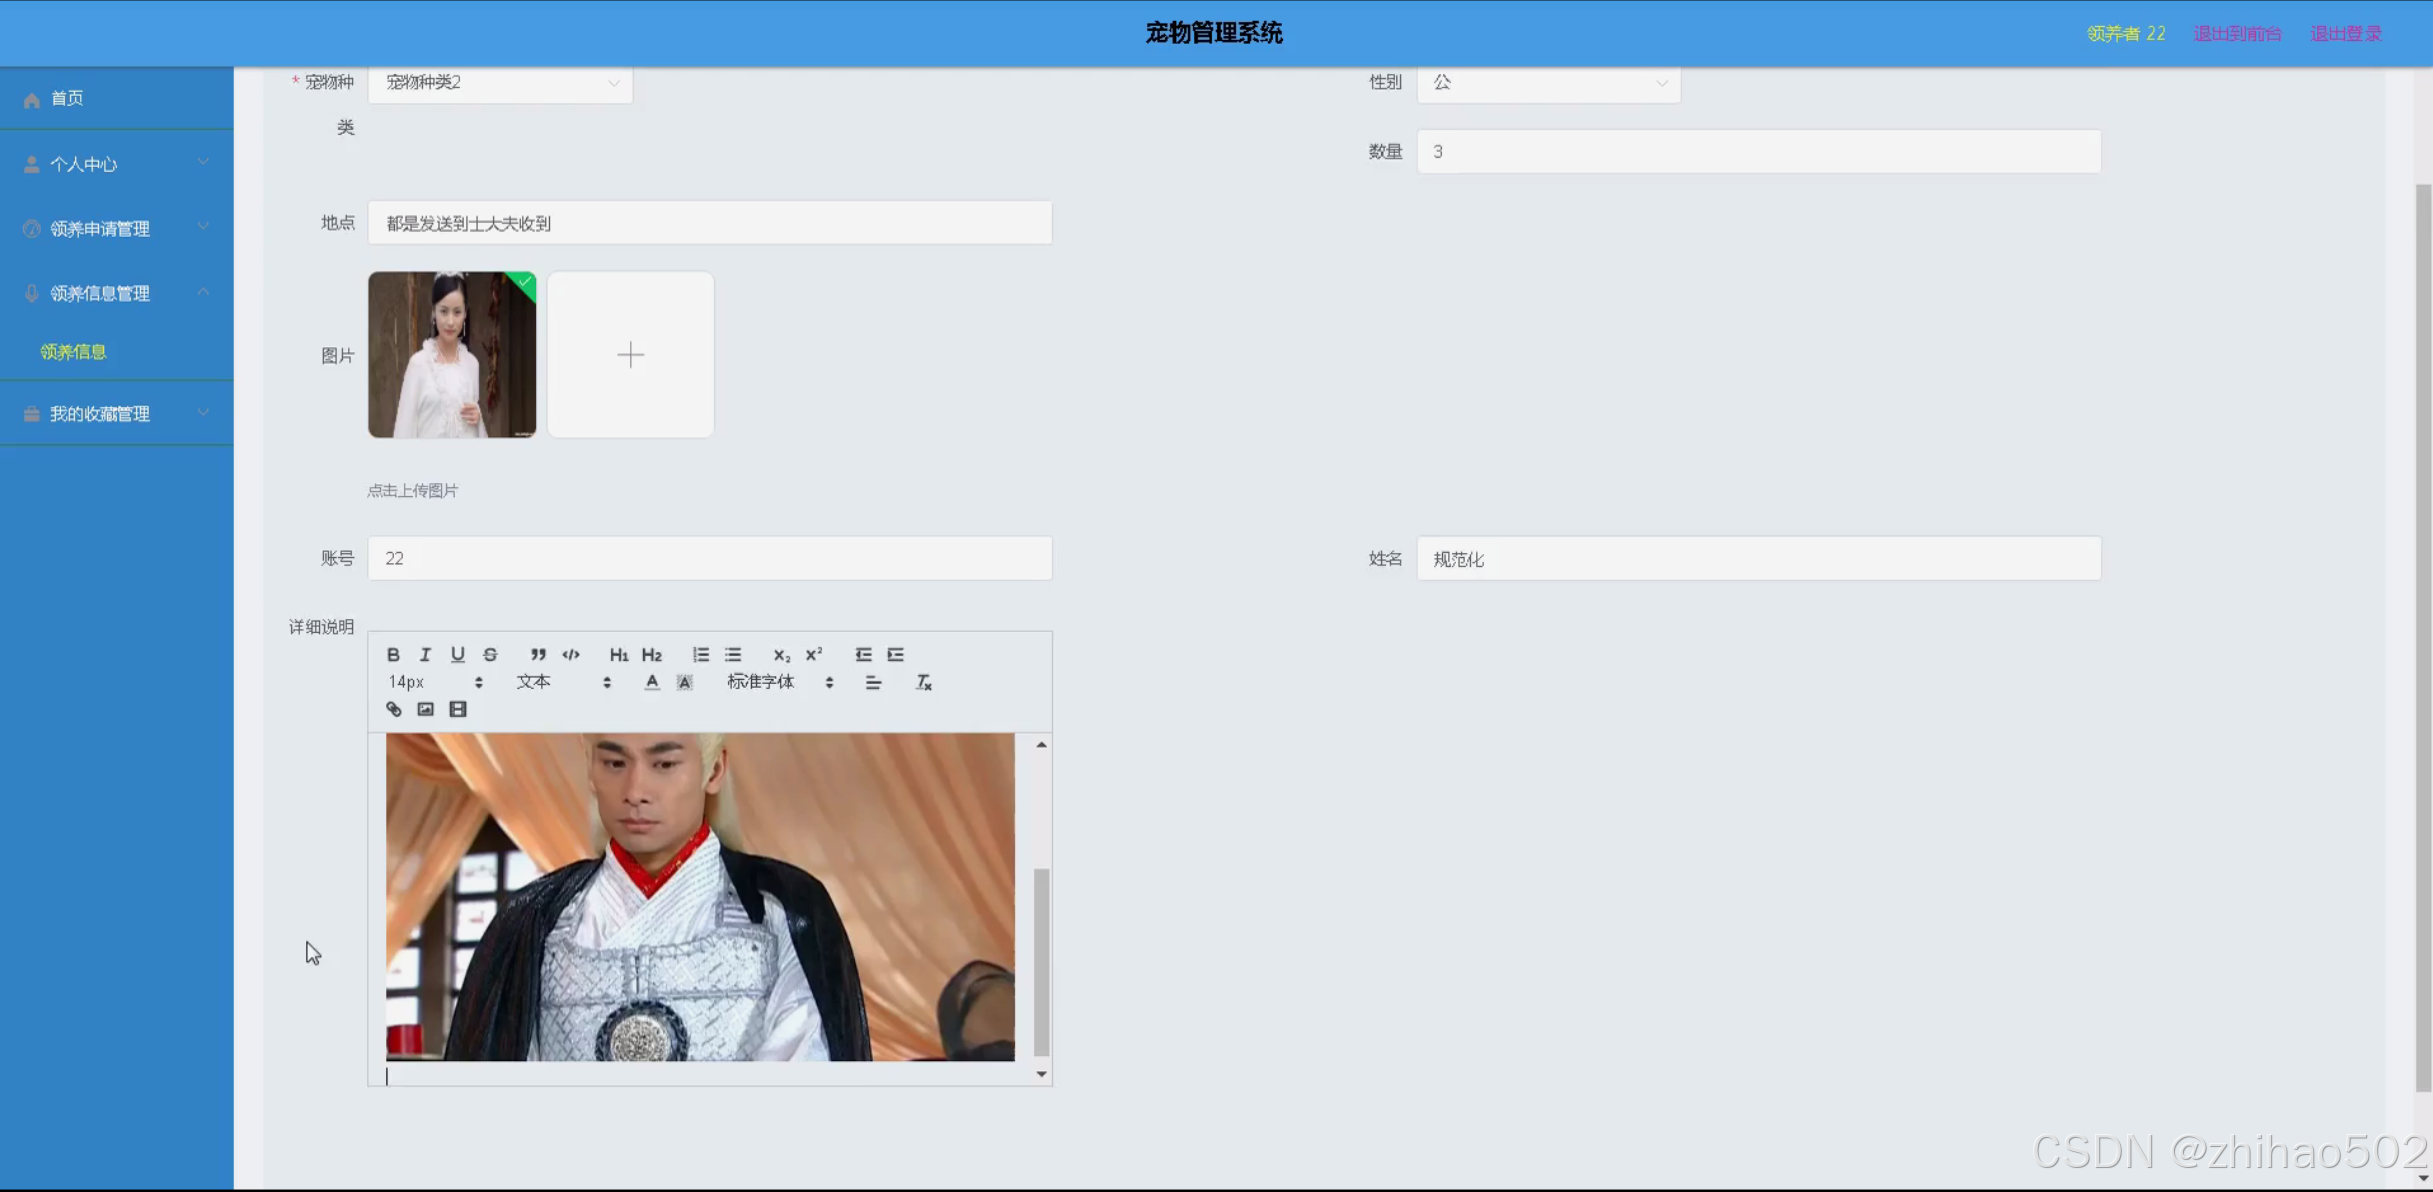Apply underline formatting

(x=457, y=654)
